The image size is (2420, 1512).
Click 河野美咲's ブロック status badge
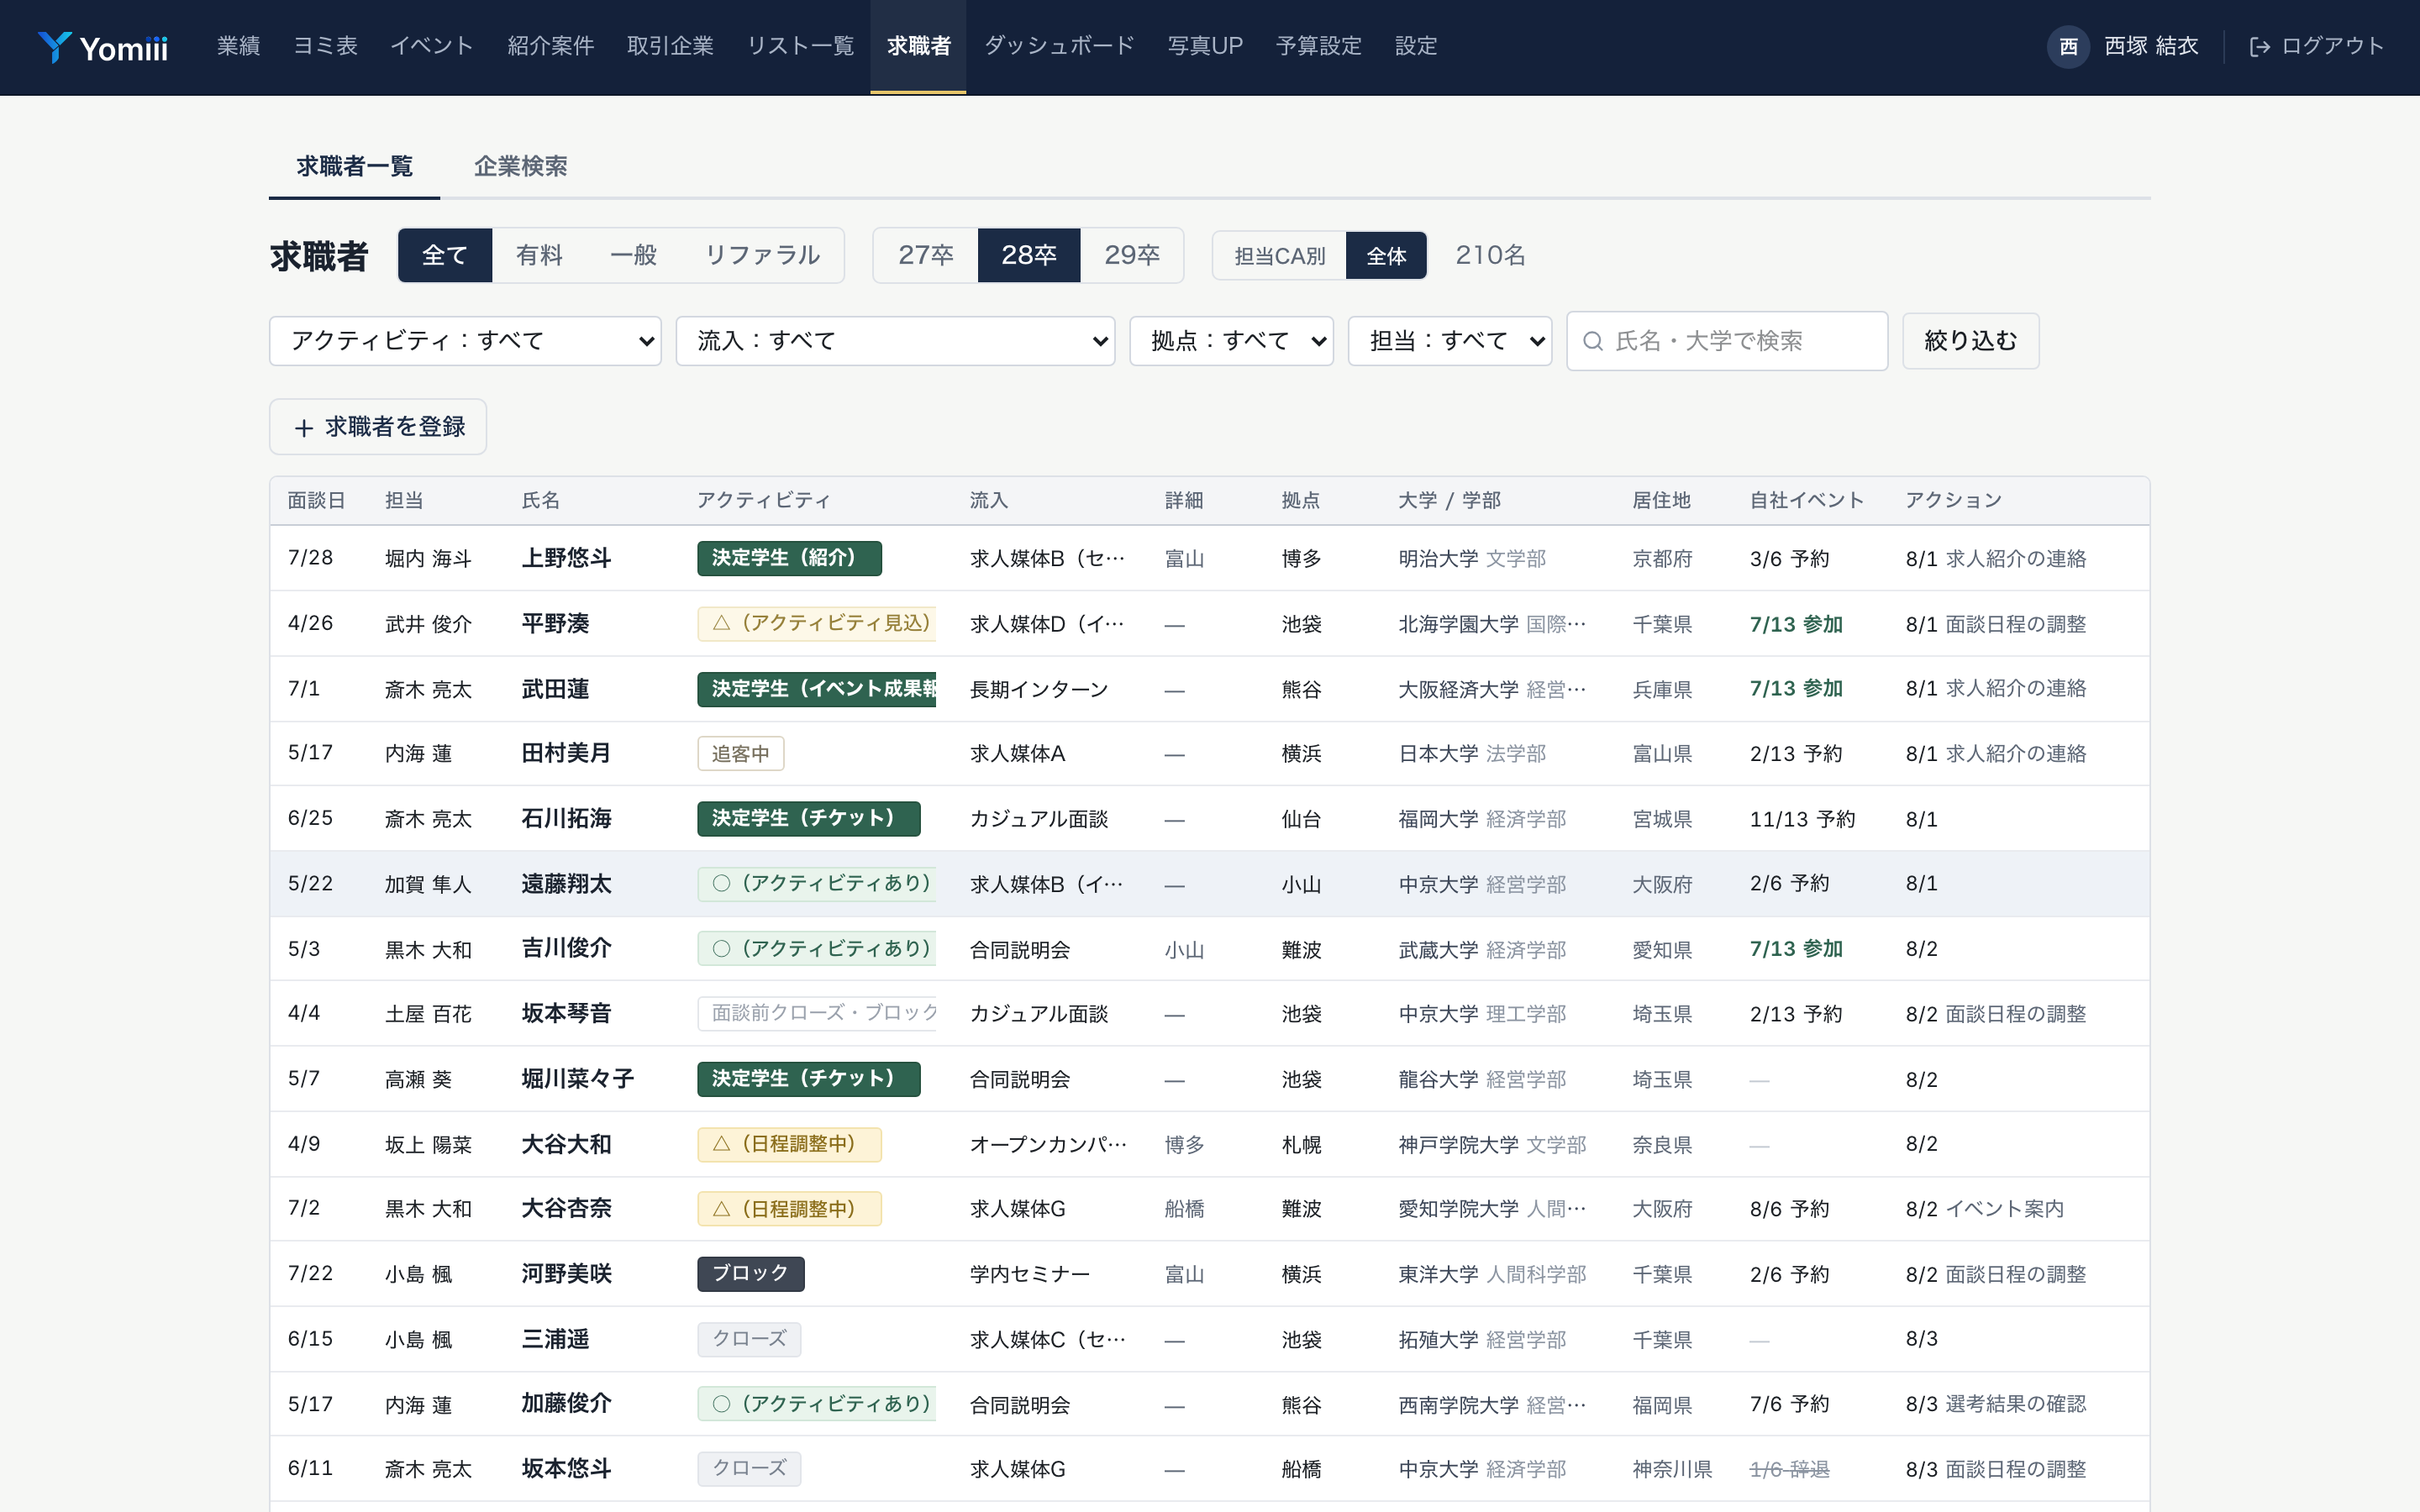tap(750, 1274)
